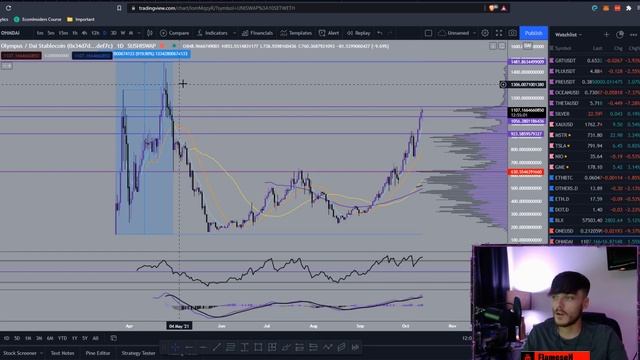This screenshot has width=640, height=360.
Task: Open the Pine Editor tab
Action: pos(98,353)
